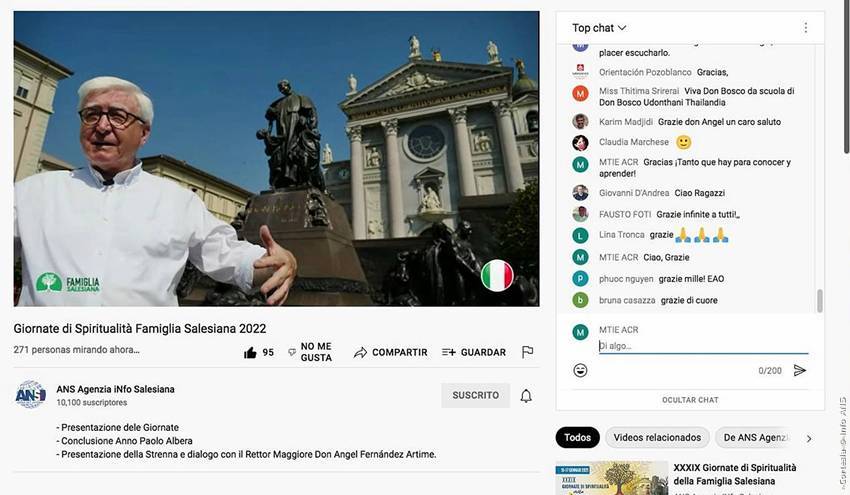Save video with GUARDAR button
The image size is (850, 495).
click(x=474, y=352)
